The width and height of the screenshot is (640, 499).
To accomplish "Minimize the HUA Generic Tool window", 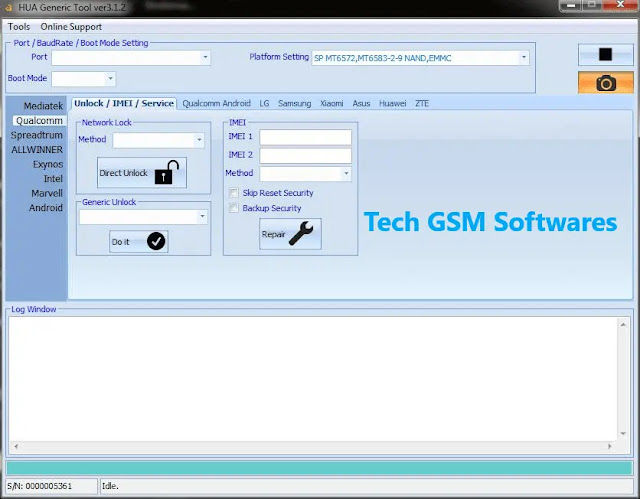I will 571,5.
